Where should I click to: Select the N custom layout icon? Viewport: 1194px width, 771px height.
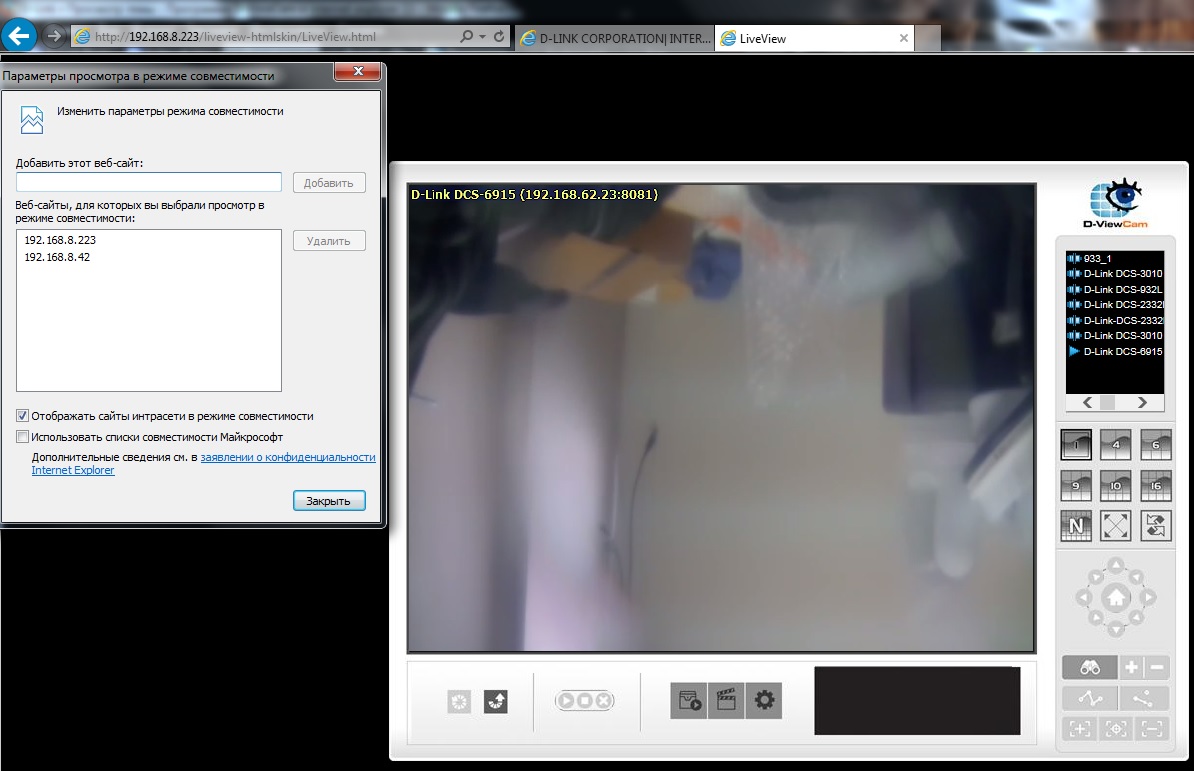pyautogui.click(x=1076, y=525)
